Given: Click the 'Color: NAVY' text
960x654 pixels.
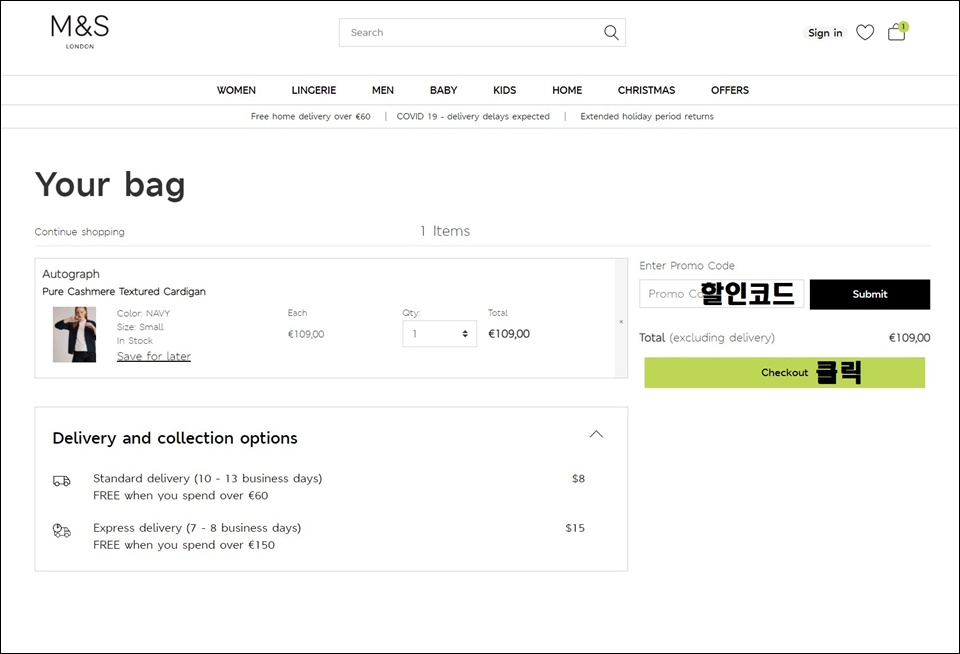Looking at the screenshot, I should coord(143,313).
